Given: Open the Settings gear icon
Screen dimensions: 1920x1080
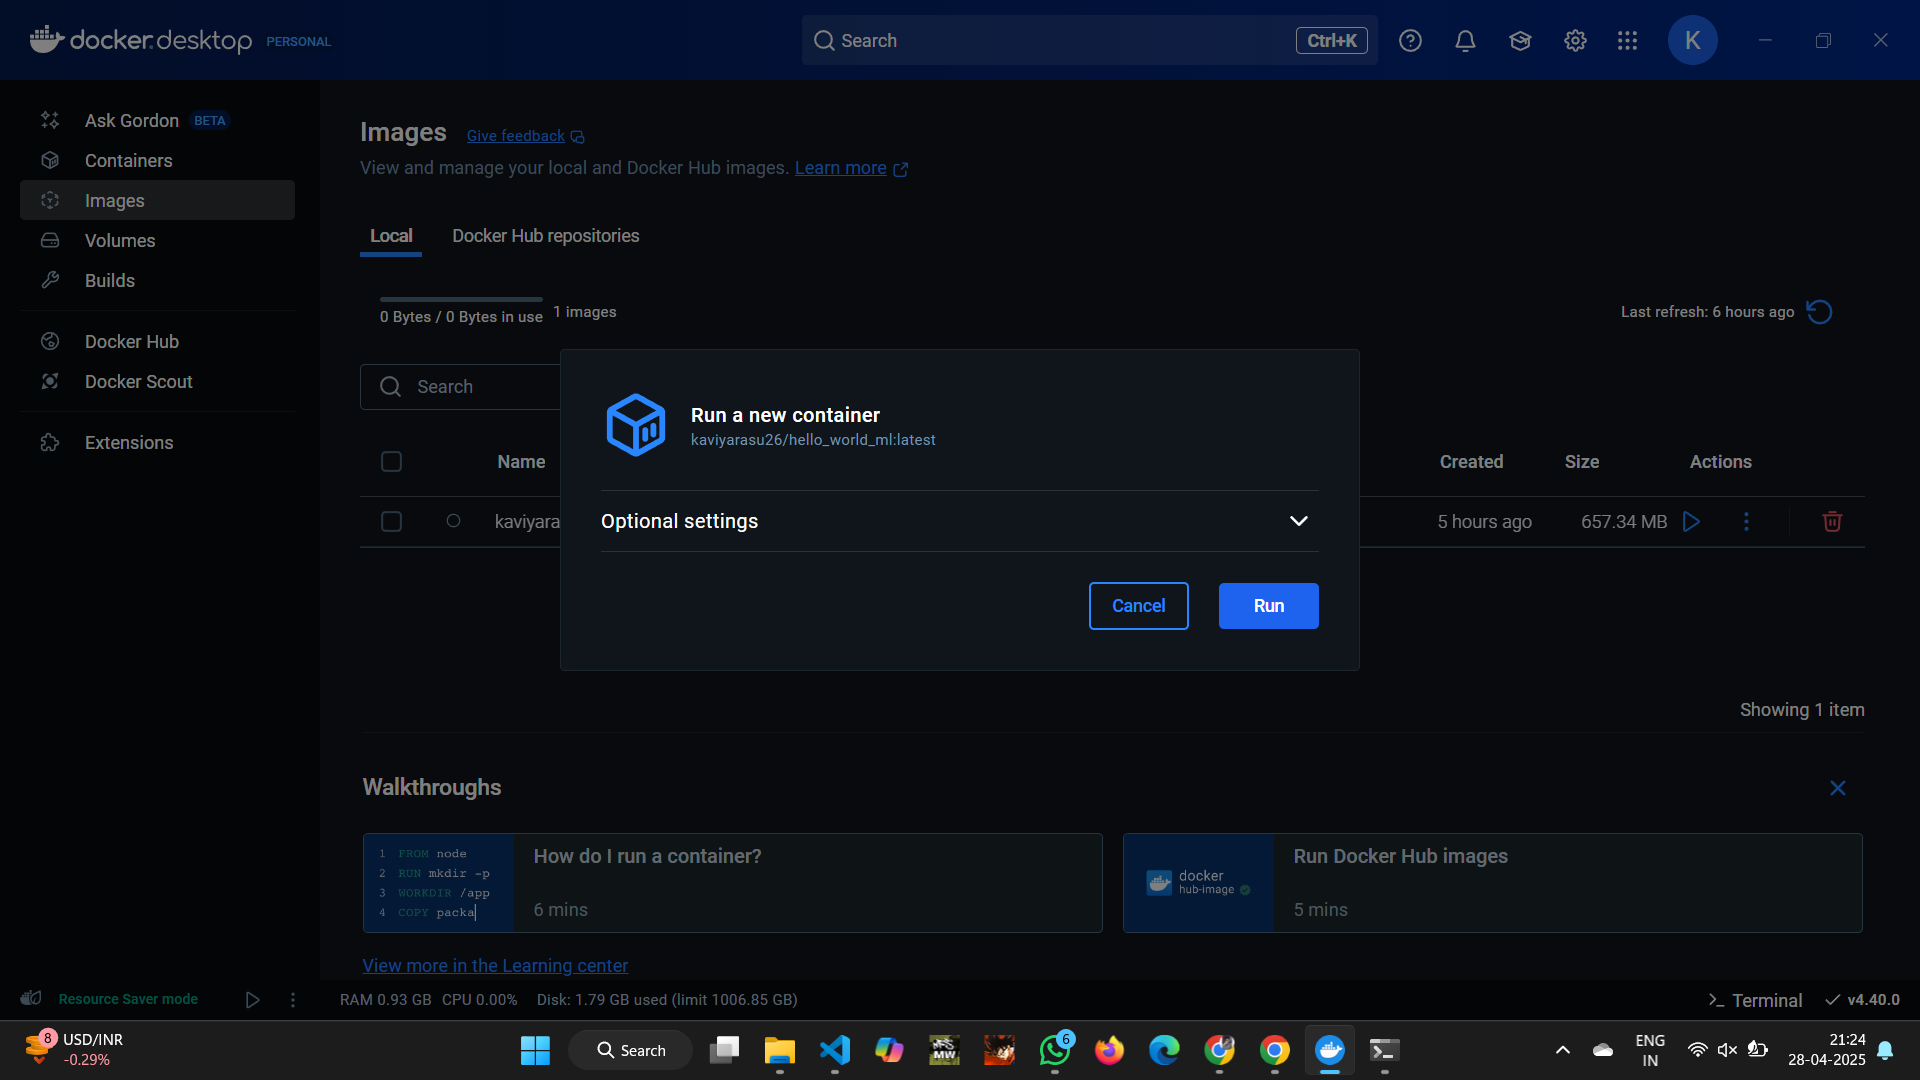Looking at the screenshot, I should [1575, 41].
